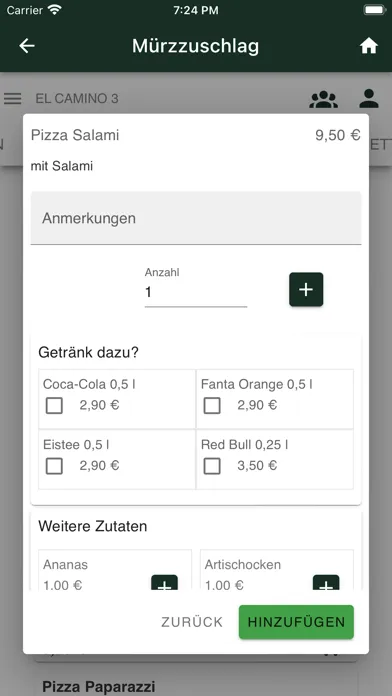
Task: Increase Anzahl with the plus button
Action: pyautogui.click(x=306, y=289)
